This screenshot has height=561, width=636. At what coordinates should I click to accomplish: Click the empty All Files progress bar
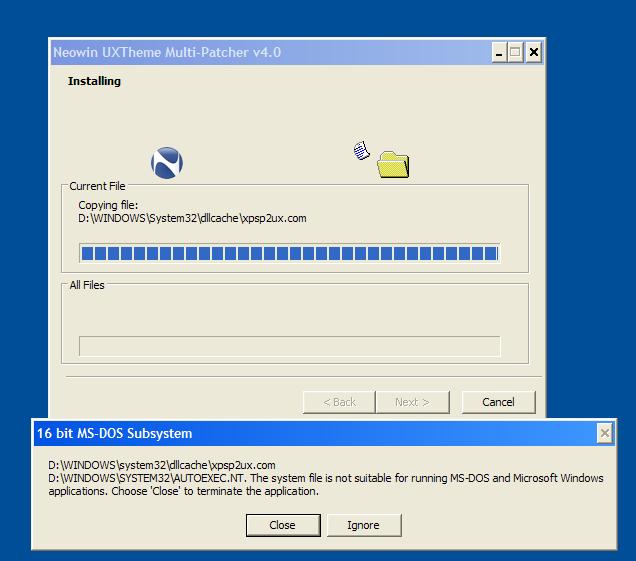[x=289, y=346]
